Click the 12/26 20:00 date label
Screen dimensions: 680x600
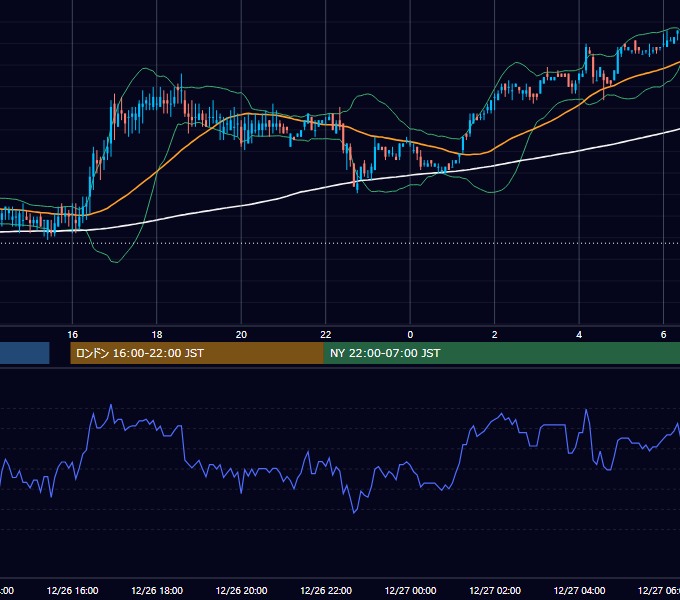[x=242, y=590]
